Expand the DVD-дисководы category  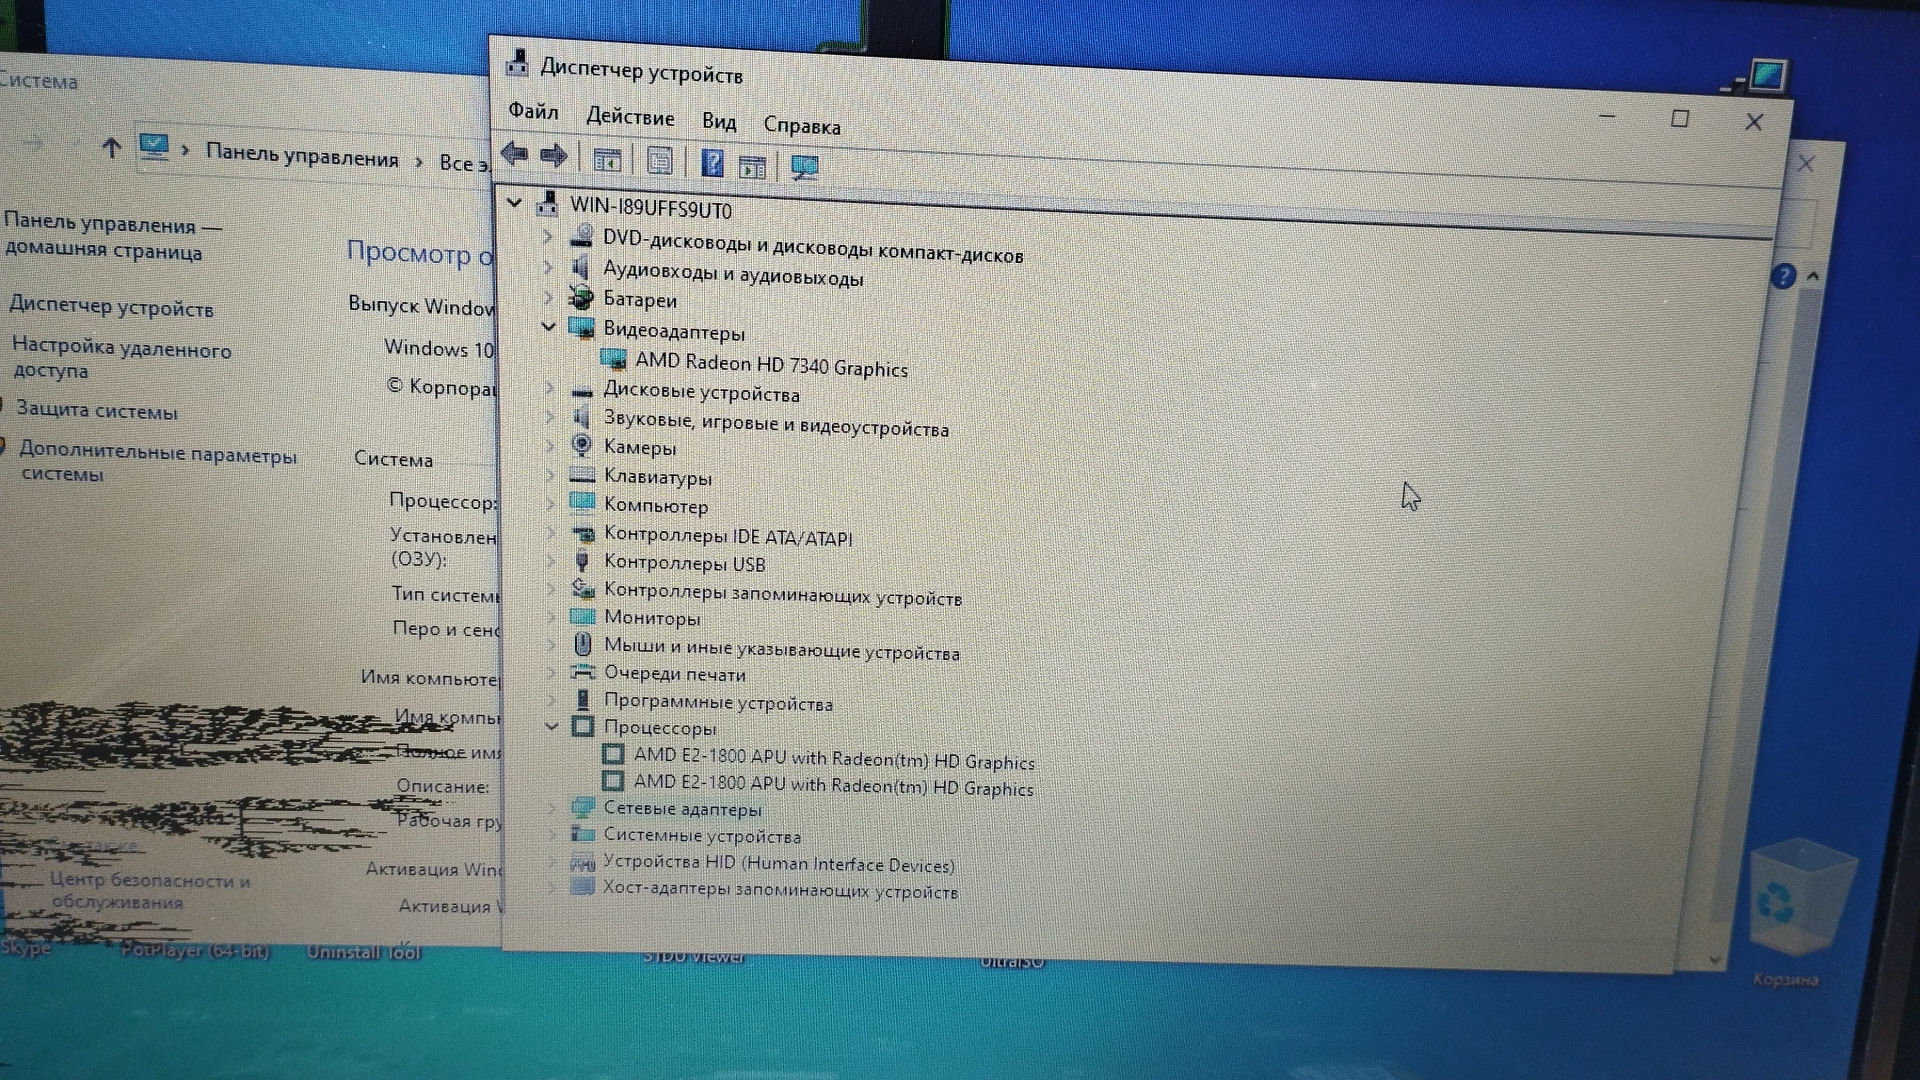coord(547,236)
